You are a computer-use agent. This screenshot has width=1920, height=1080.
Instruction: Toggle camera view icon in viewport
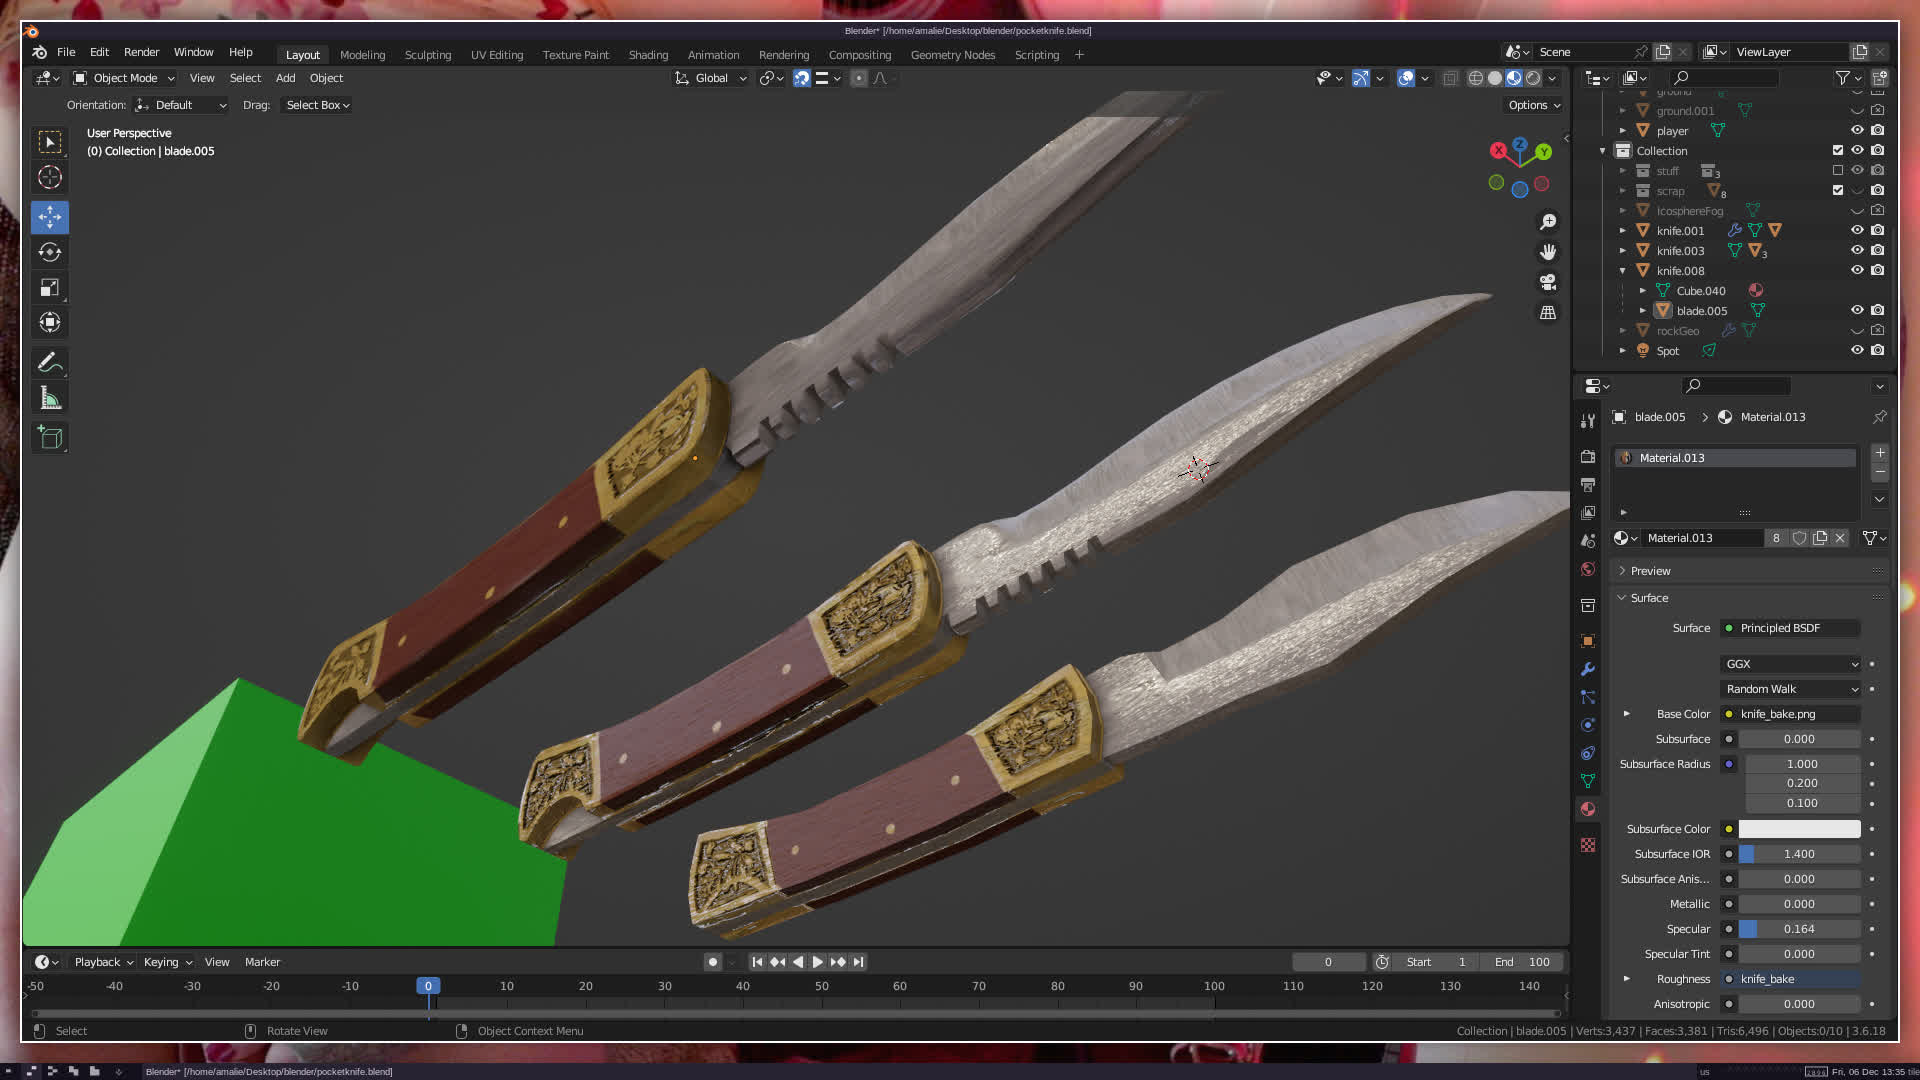[1548, 282]
